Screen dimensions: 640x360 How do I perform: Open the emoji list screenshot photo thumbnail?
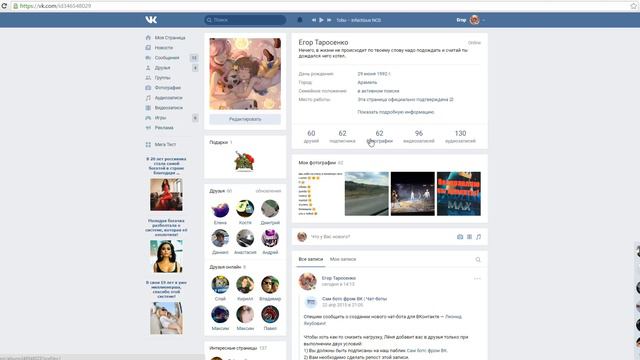tap(320, 193)
